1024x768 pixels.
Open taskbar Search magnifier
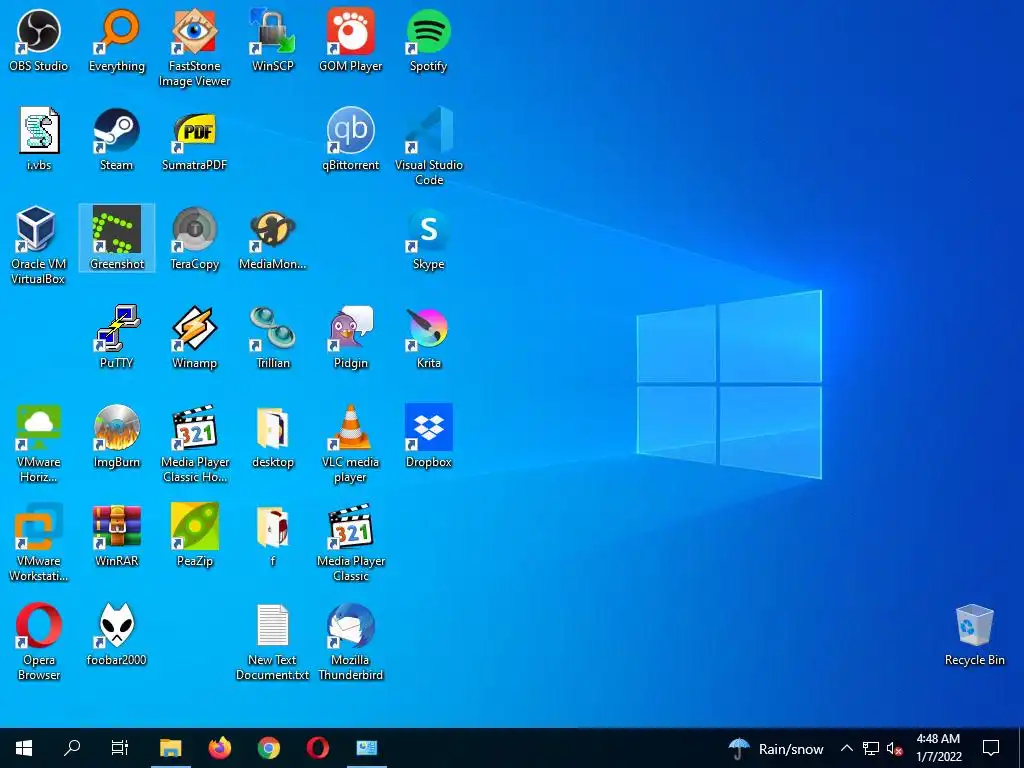(72, 748)
